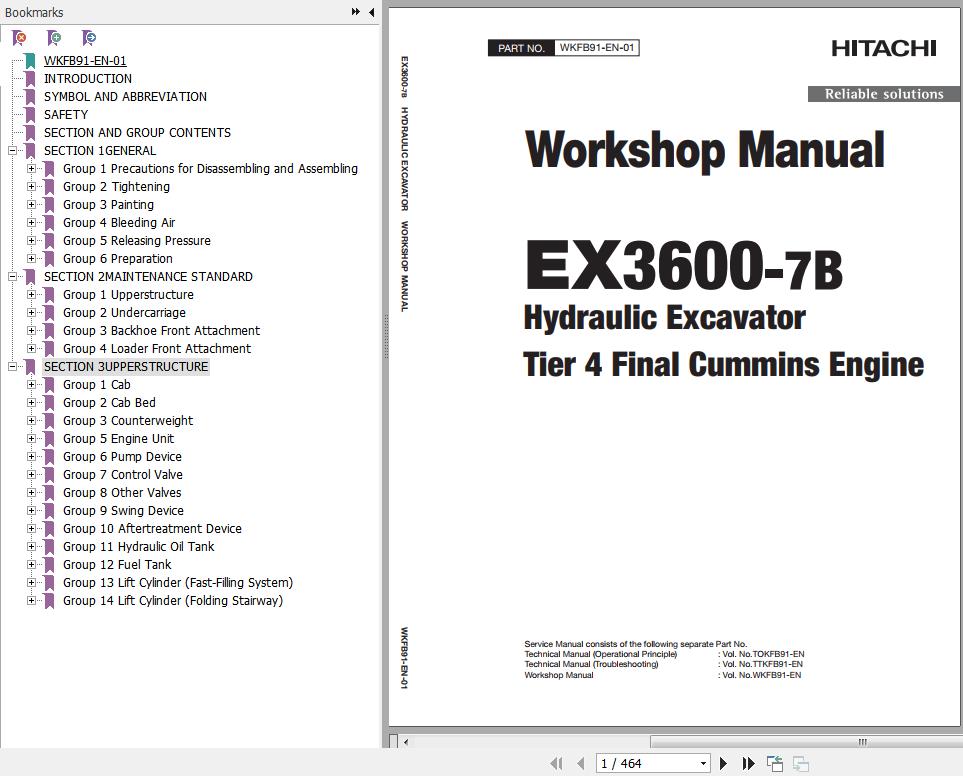963x776 pixels.
Task: Select Group 4 Loader Front Attachment
Action: tap(157, 349)
